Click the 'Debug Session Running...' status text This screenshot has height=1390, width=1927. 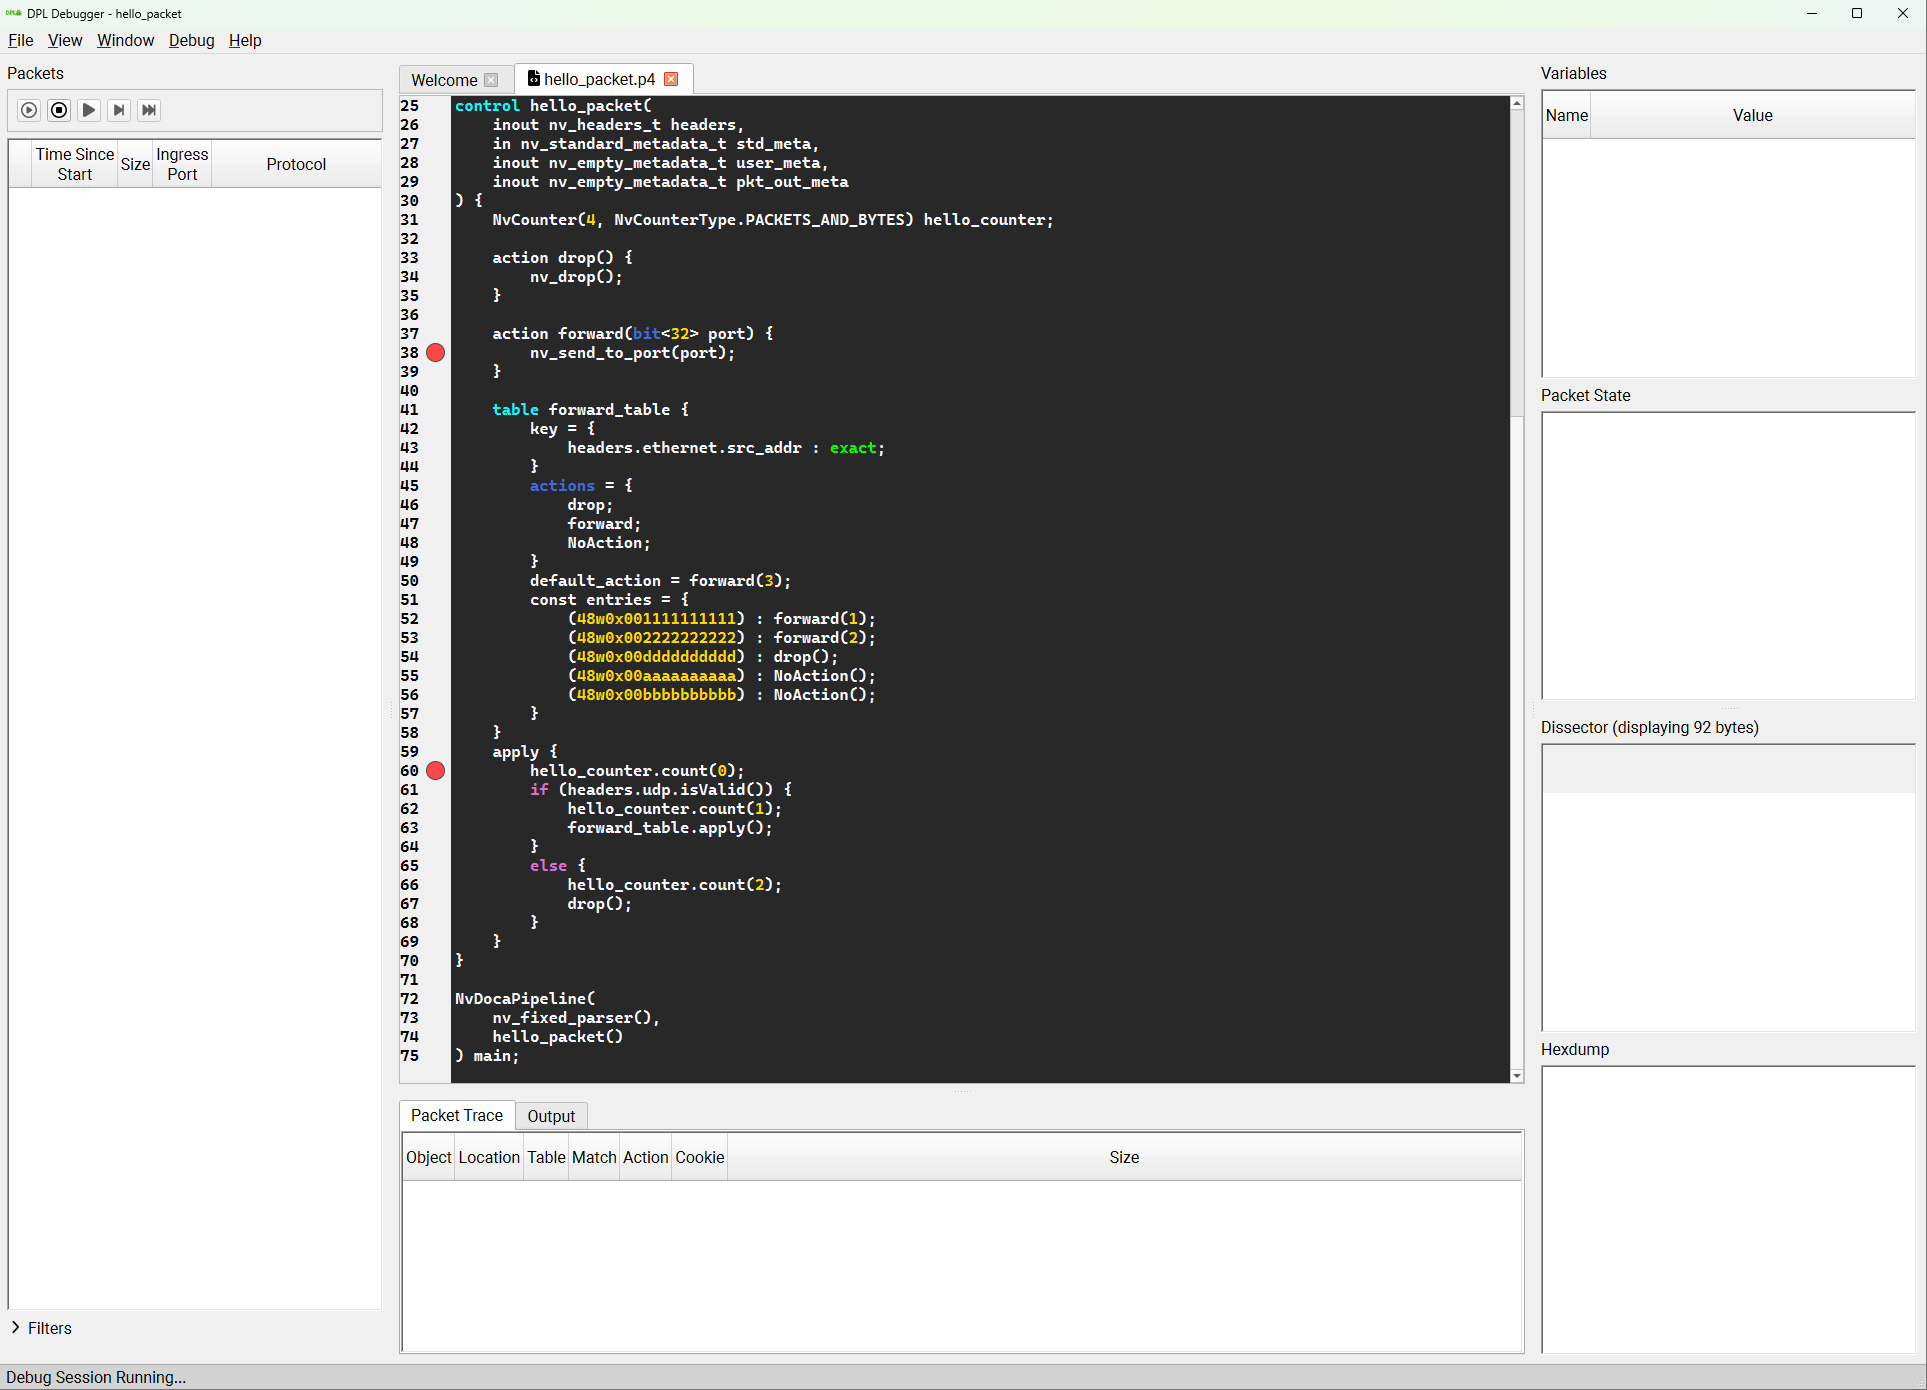coord(96,1377)
